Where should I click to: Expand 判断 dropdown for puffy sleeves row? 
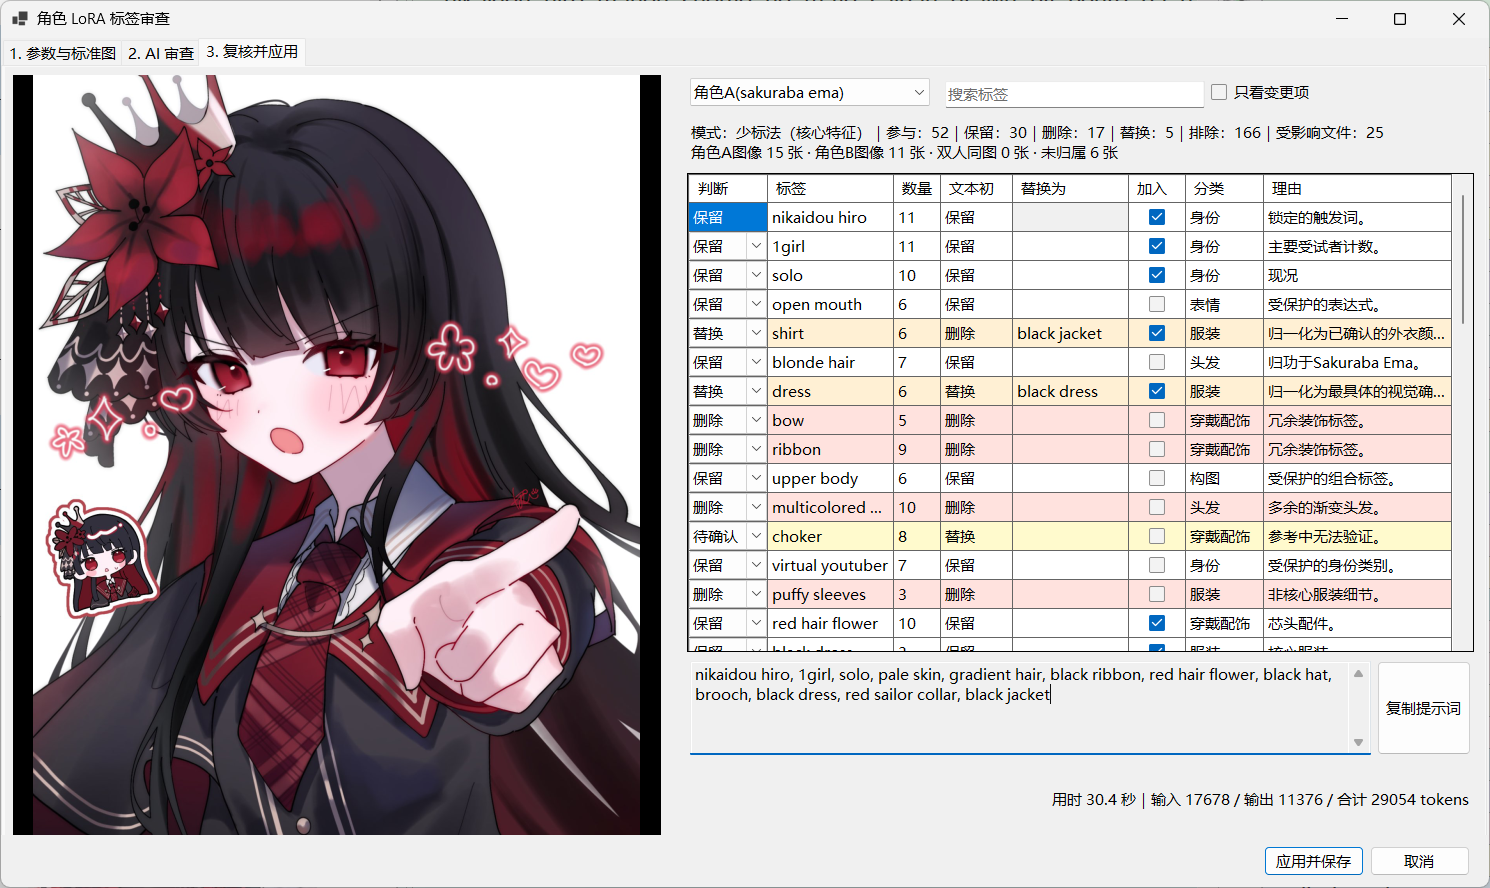[756, 594]
